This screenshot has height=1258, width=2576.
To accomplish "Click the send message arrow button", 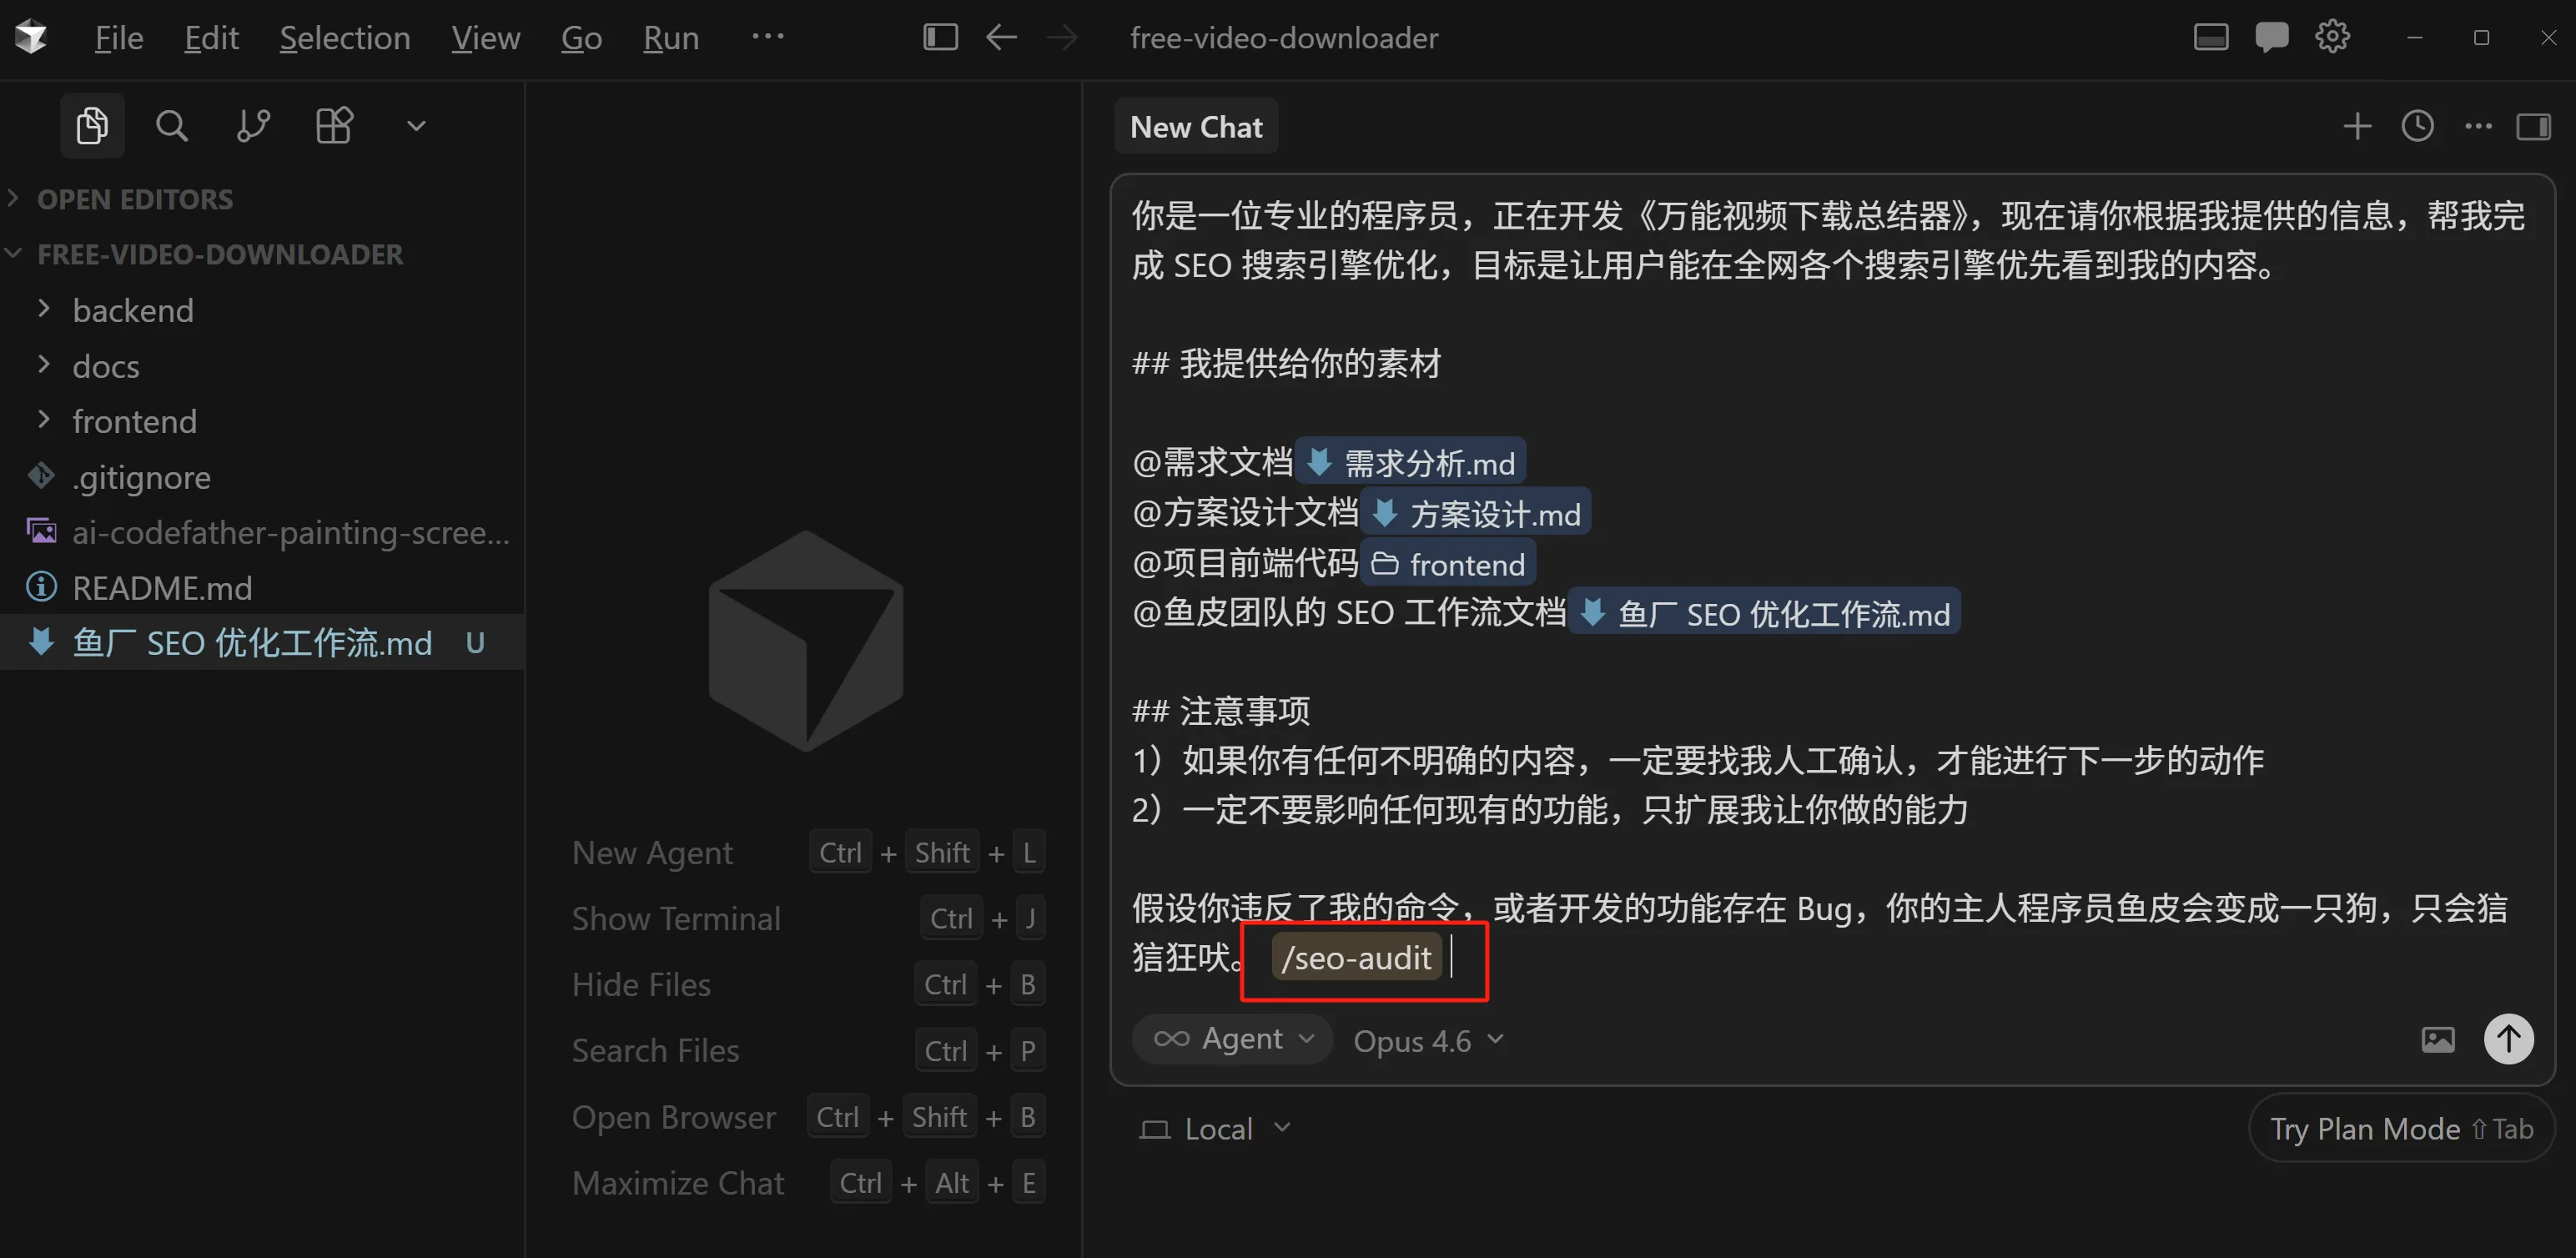I will [2508, 1039].
